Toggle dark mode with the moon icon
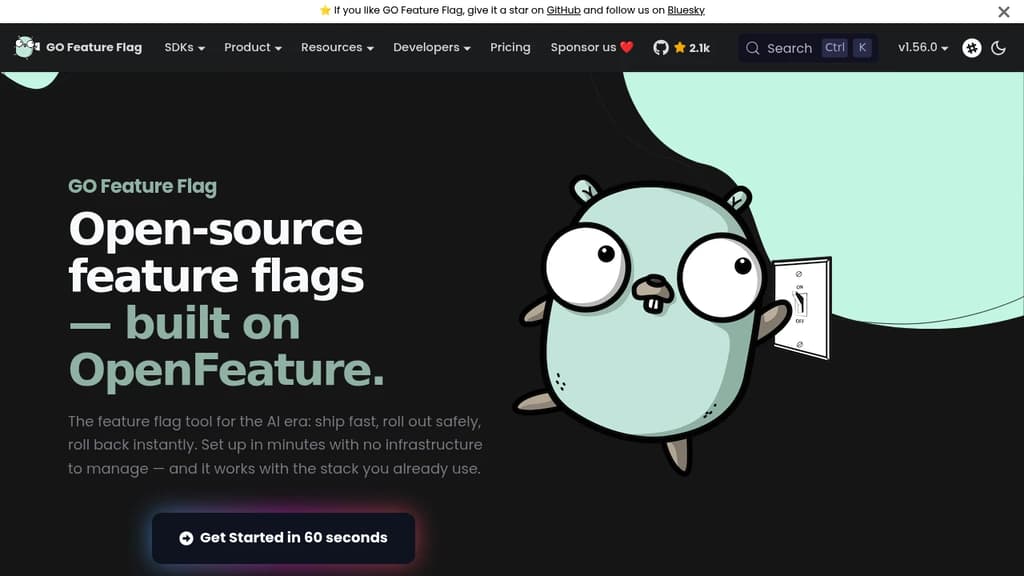 pyautogui.click(x=998, y=48)
